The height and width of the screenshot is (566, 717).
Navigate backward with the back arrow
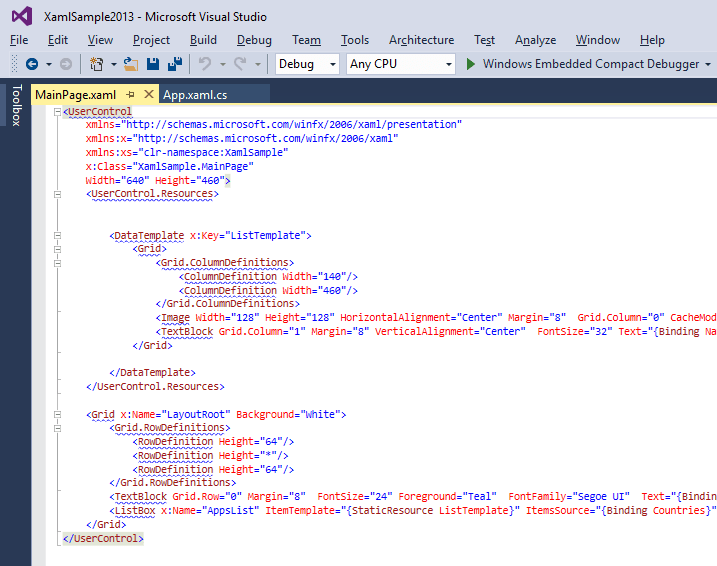point(32,64)
